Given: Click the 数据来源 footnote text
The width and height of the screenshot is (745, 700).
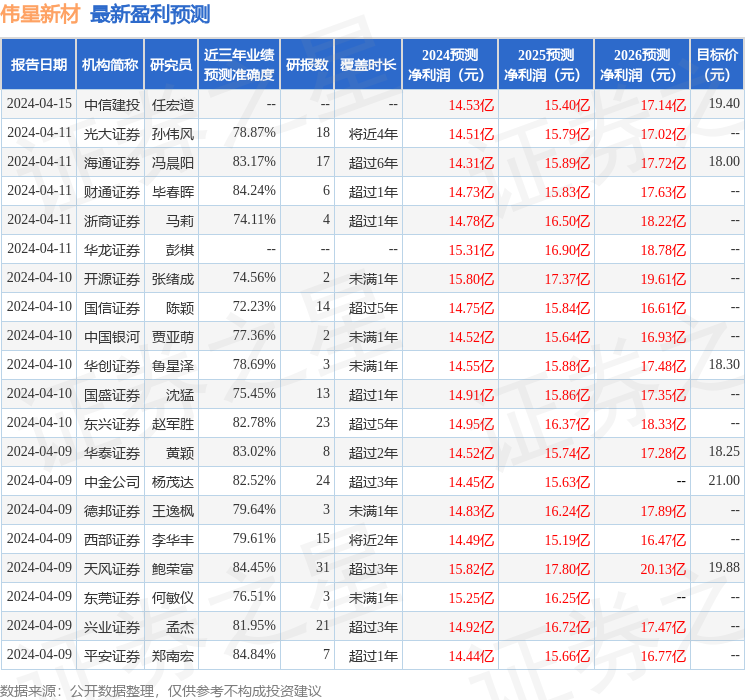Looking at the screenshot, I should (161, 691).
